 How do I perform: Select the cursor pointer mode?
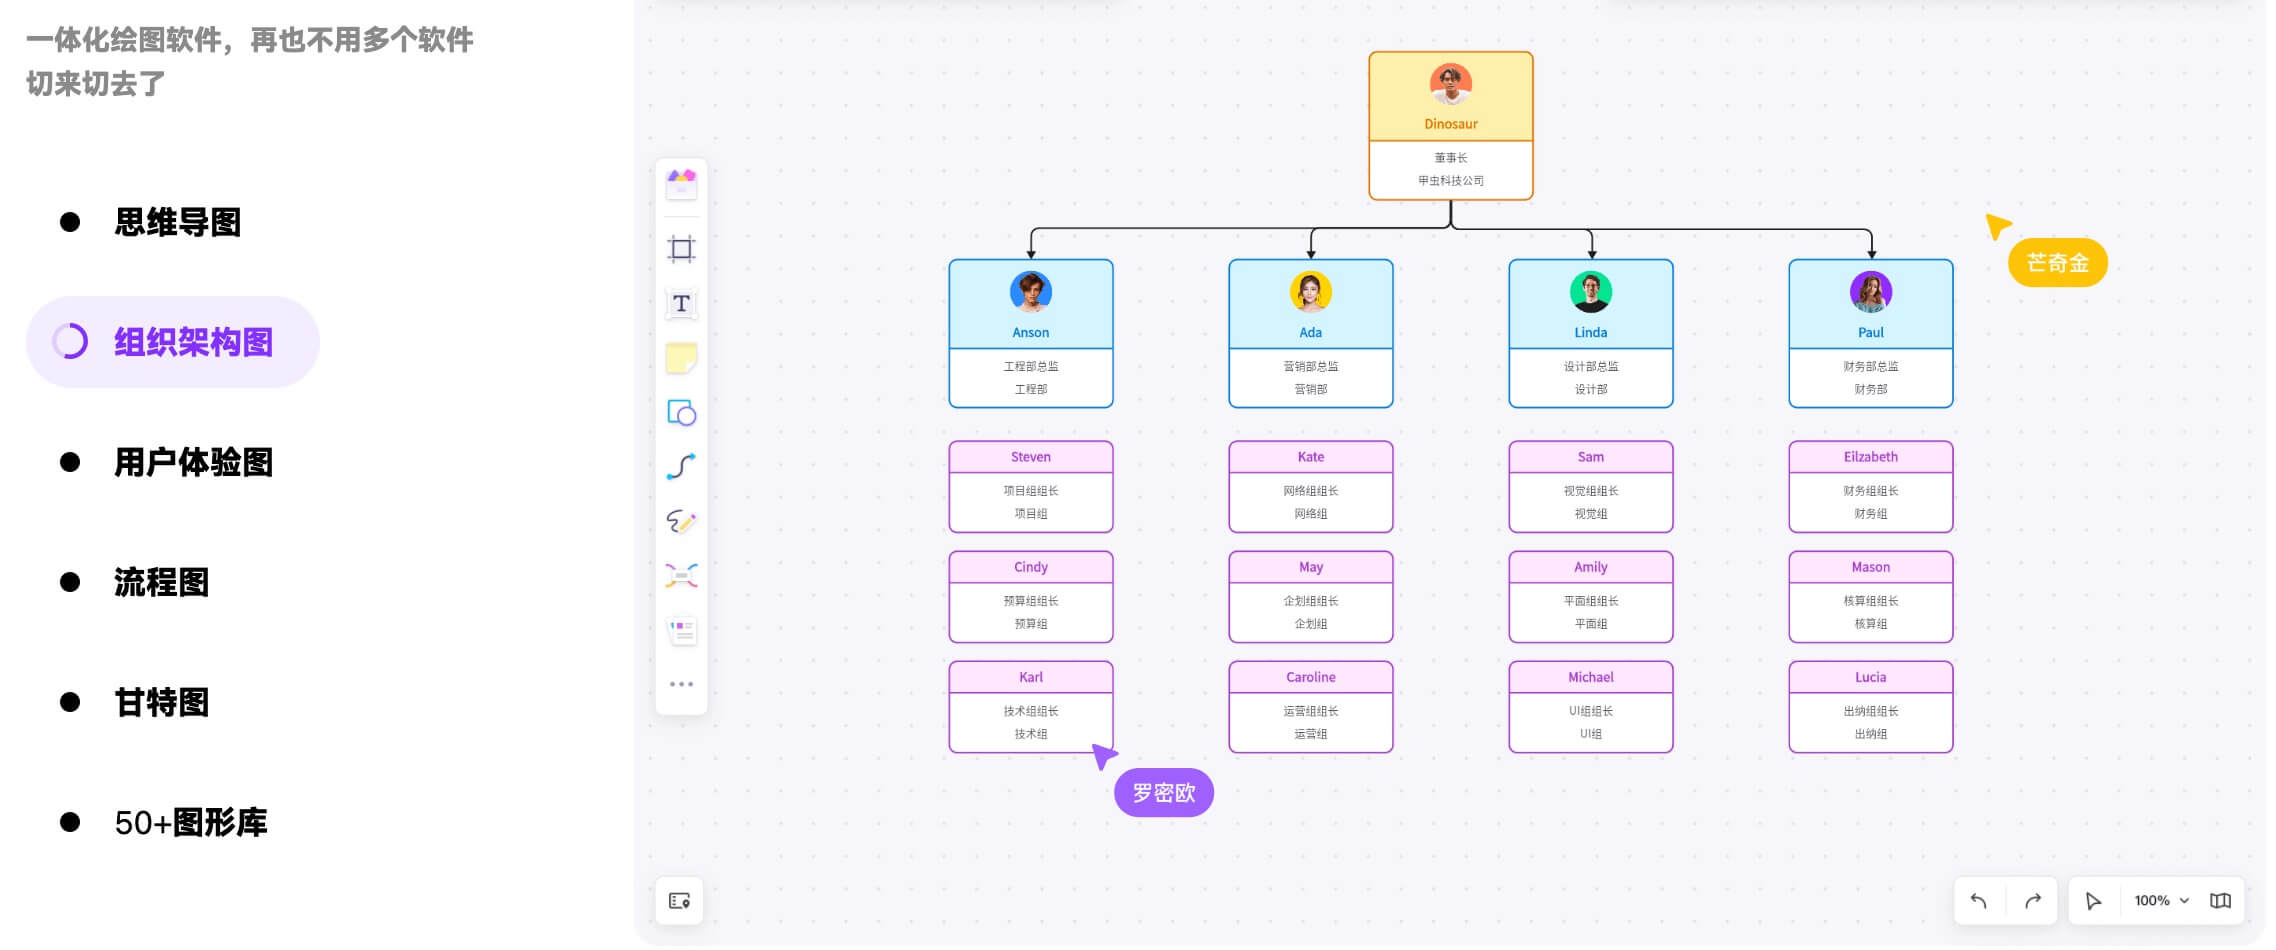pos(2093,901)
